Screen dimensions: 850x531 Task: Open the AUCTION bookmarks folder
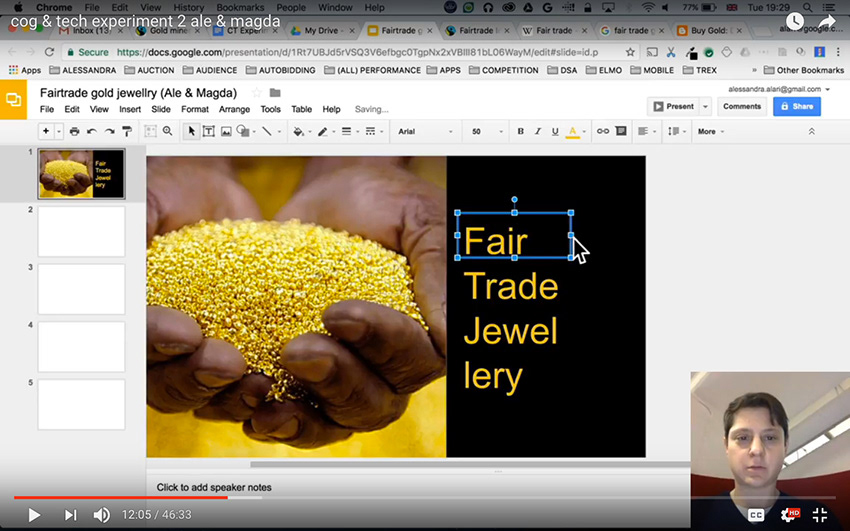click(150, 70)
